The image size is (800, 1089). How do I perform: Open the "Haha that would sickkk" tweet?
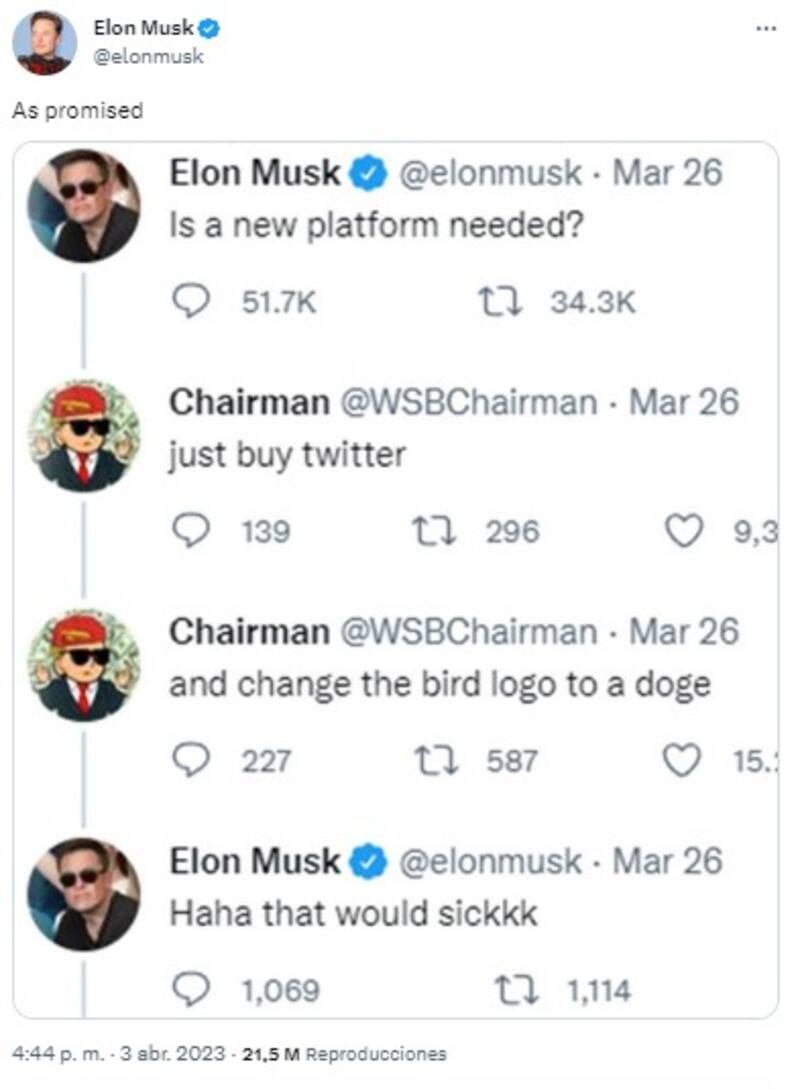353,913
